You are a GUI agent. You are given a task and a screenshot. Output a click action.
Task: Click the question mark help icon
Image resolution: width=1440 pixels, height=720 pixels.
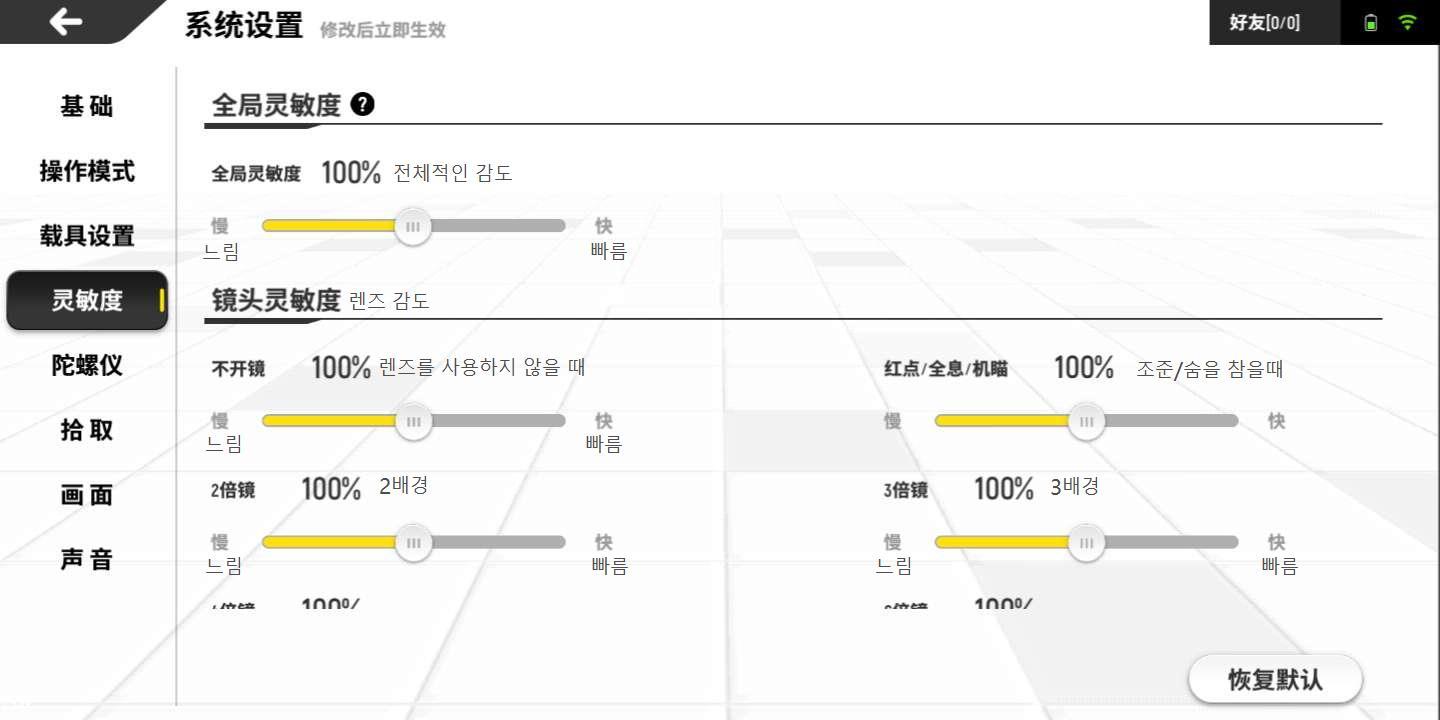coord(363,104)
